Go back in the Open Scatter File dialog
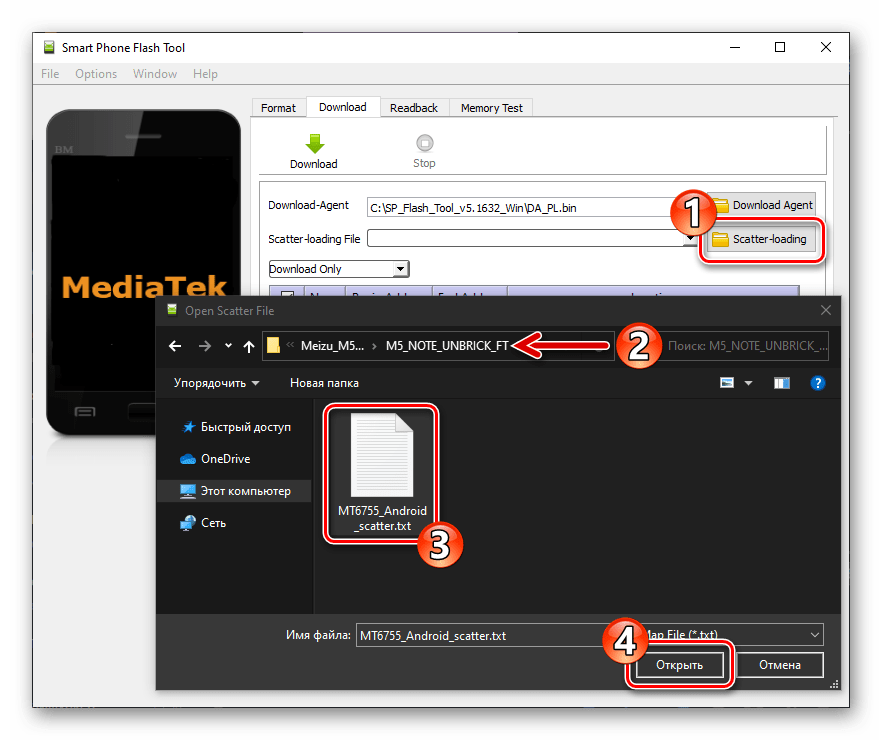This screenshot has height=740, width=882. tap(175, 346)
